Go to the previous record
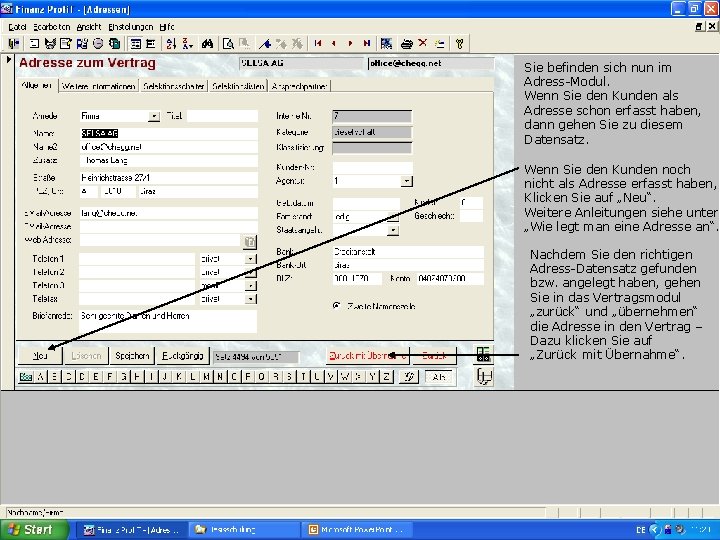This screenshot has width=720, height=540. click(334, 44)
